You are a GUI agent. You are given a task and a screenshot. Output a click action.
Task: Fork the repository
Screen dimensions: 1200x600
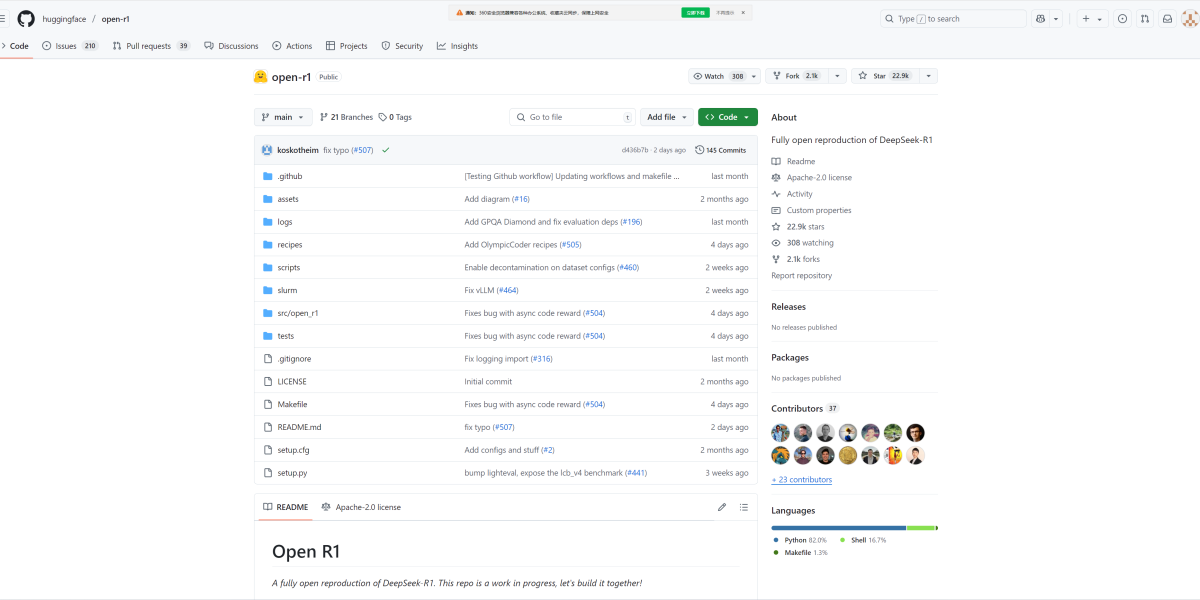796,76
